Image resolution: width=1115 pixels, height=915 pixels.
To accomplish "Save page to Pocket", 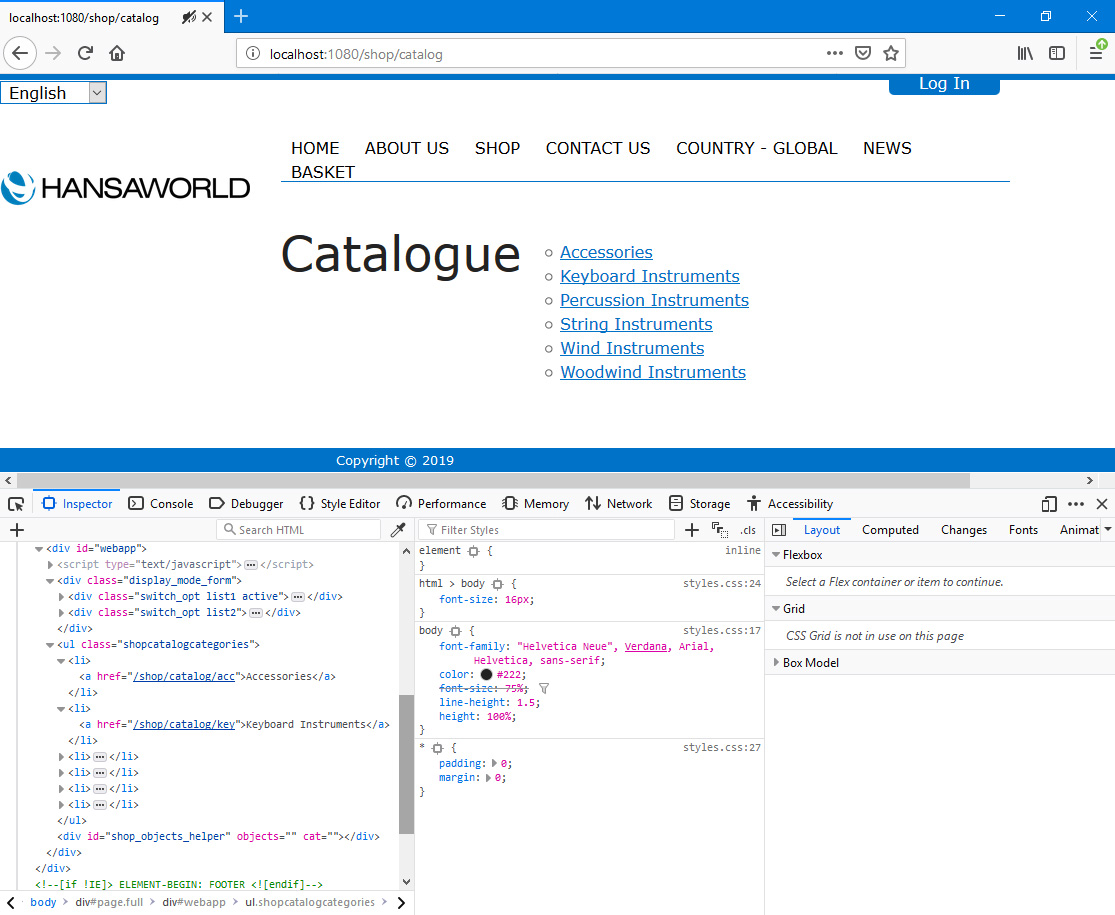I will click(863, 53).
